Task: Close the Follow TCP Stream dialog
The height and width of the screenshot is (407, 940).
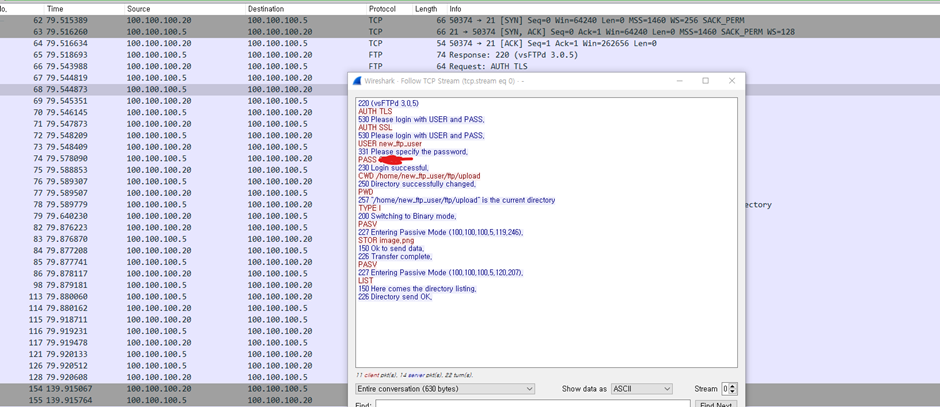Action: [x=731, y=81]
